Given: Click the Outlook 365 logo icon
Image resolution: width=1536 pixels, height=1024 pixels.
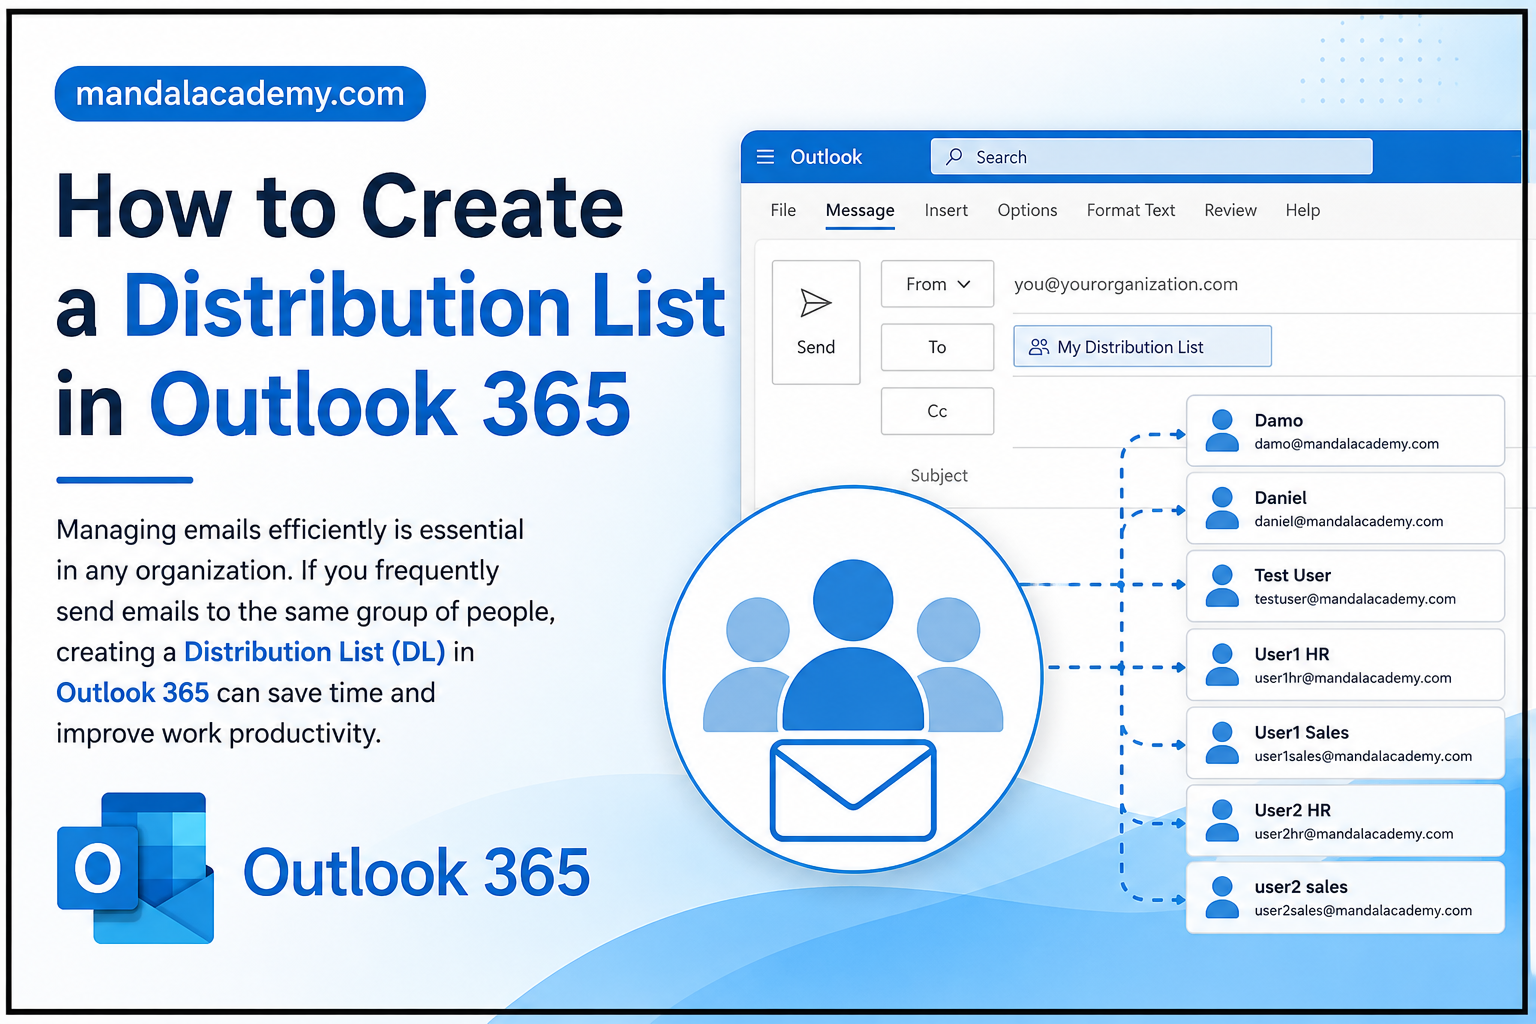Looking at the screenshot, I should [x=136, y=868].
